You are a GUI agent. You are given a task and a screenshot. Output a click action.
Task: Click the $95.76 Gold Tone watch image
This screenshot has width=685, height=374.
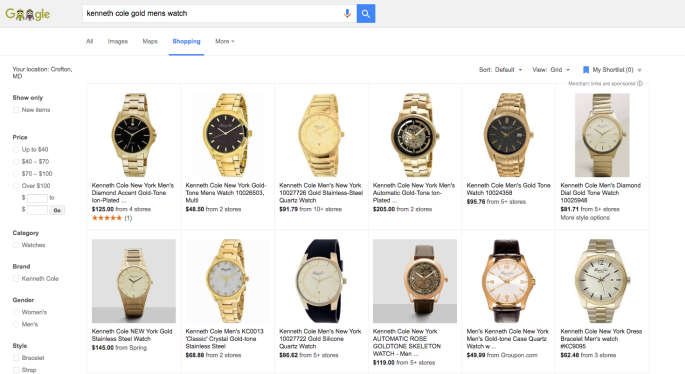click(509, 134)
